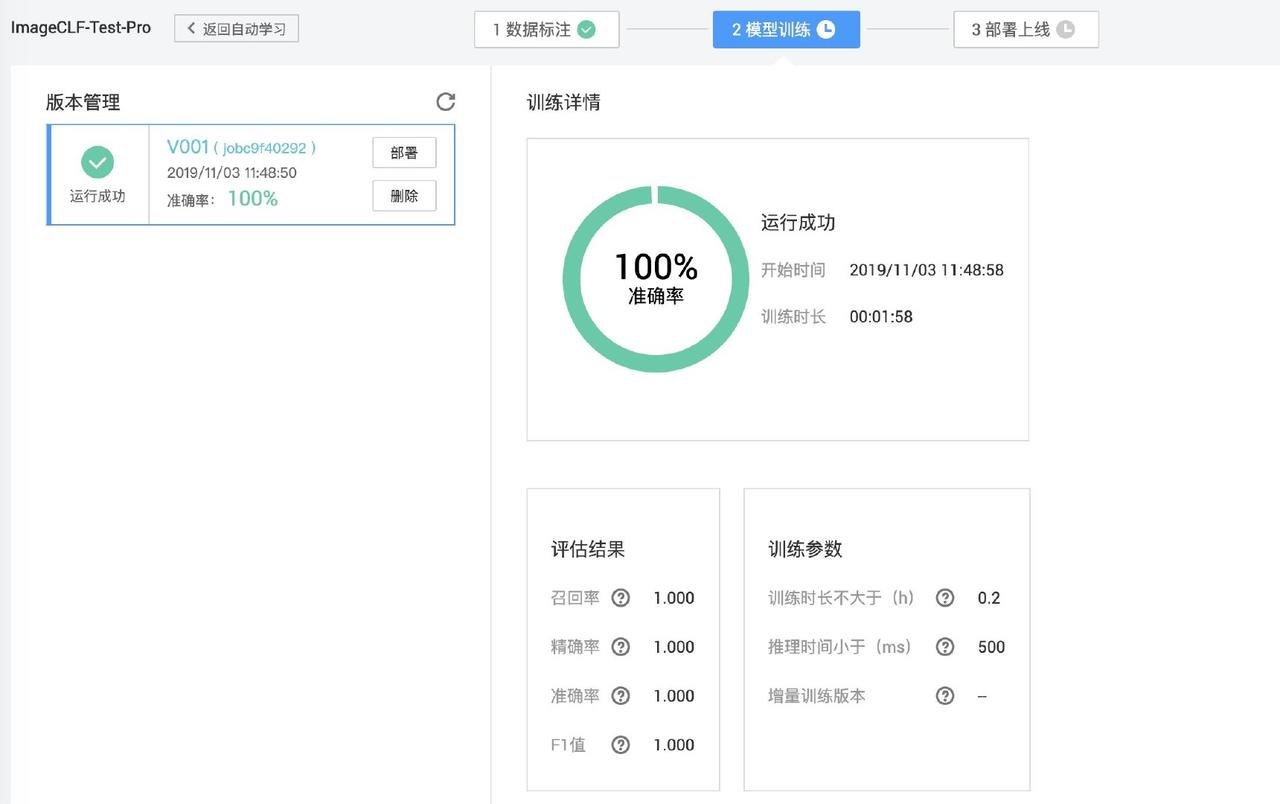Click the green checkmark on 数据标注 step
The width and height of the screenshot is (1280, 804).
point(587,30)
